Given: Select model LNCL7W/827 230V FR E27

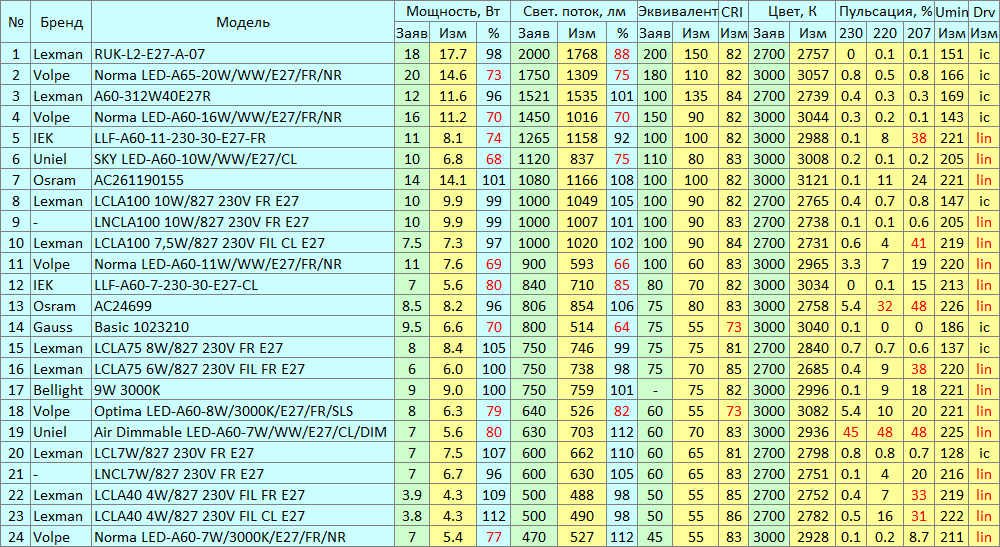Looking at the screenshot, I should point(242,475).
